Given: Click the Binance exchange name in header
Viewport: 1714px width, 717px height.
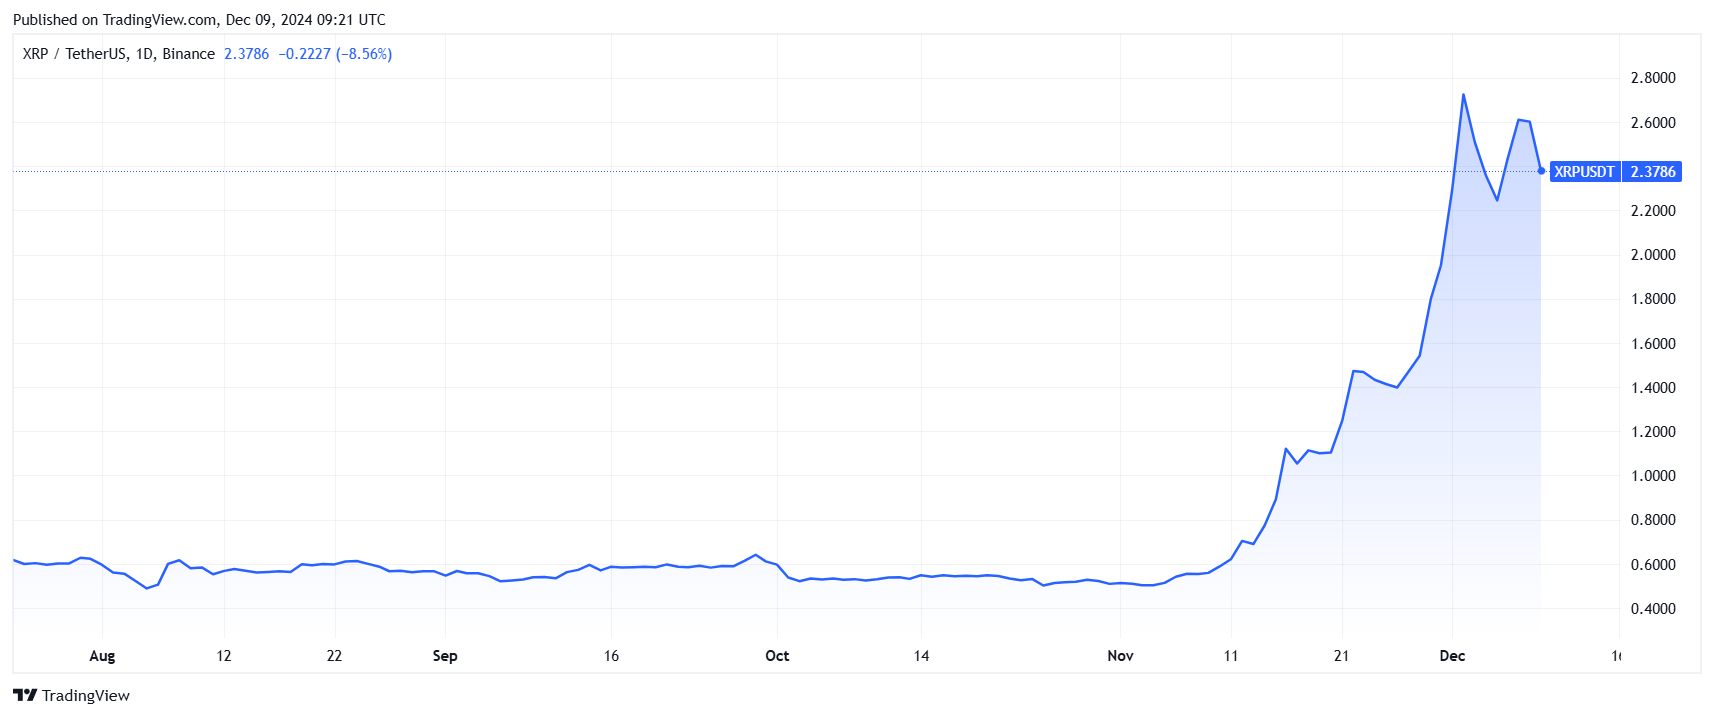Looking at the screenshot, I should click(189, 54).
